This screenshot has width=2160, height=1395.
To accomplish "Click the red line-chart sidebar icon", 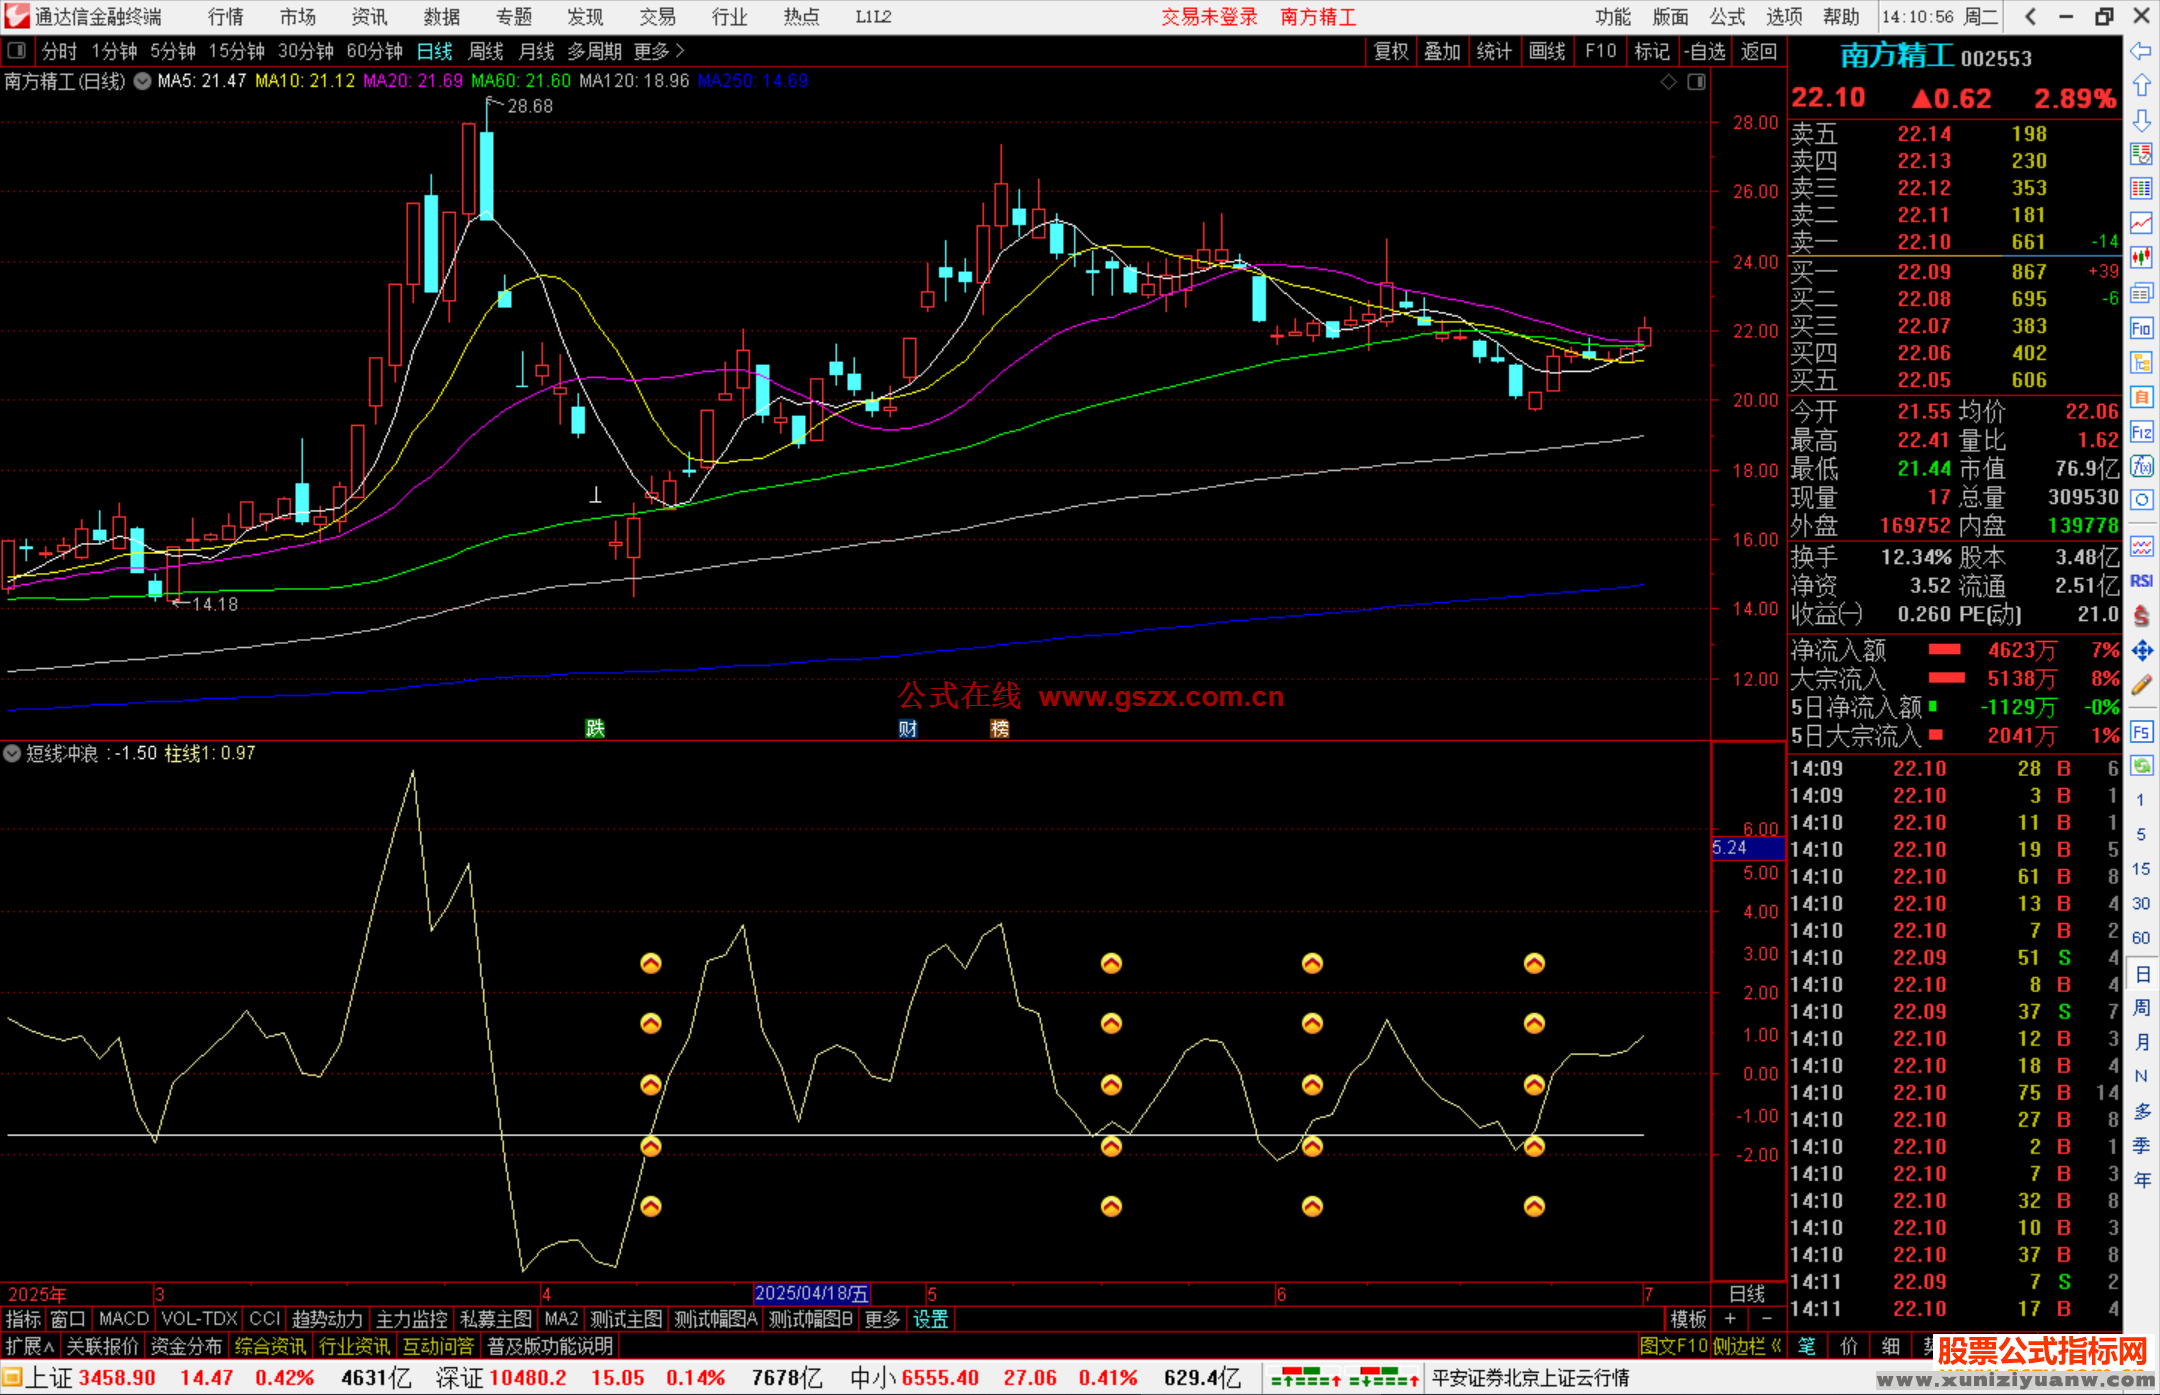I will pos(2141,223).
